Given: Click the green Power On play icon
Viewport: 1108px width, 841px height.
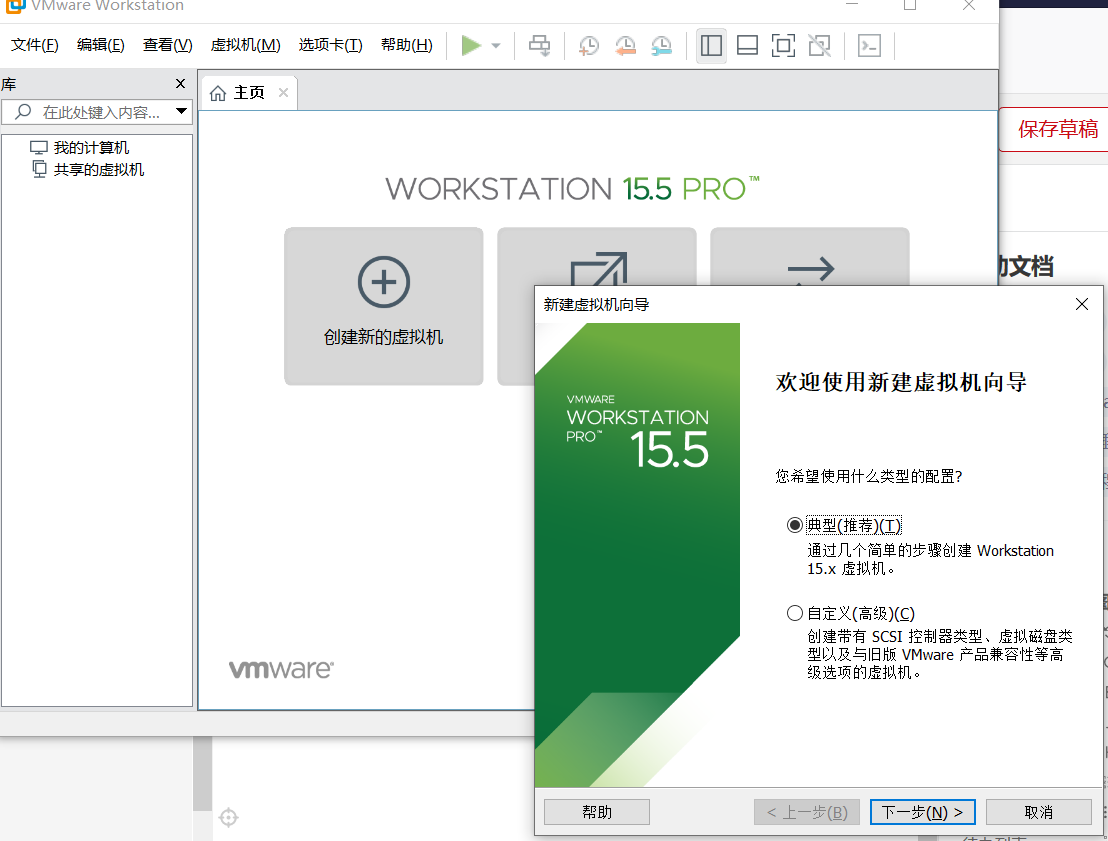Looking at the screenshot, I should click(471, 46).
